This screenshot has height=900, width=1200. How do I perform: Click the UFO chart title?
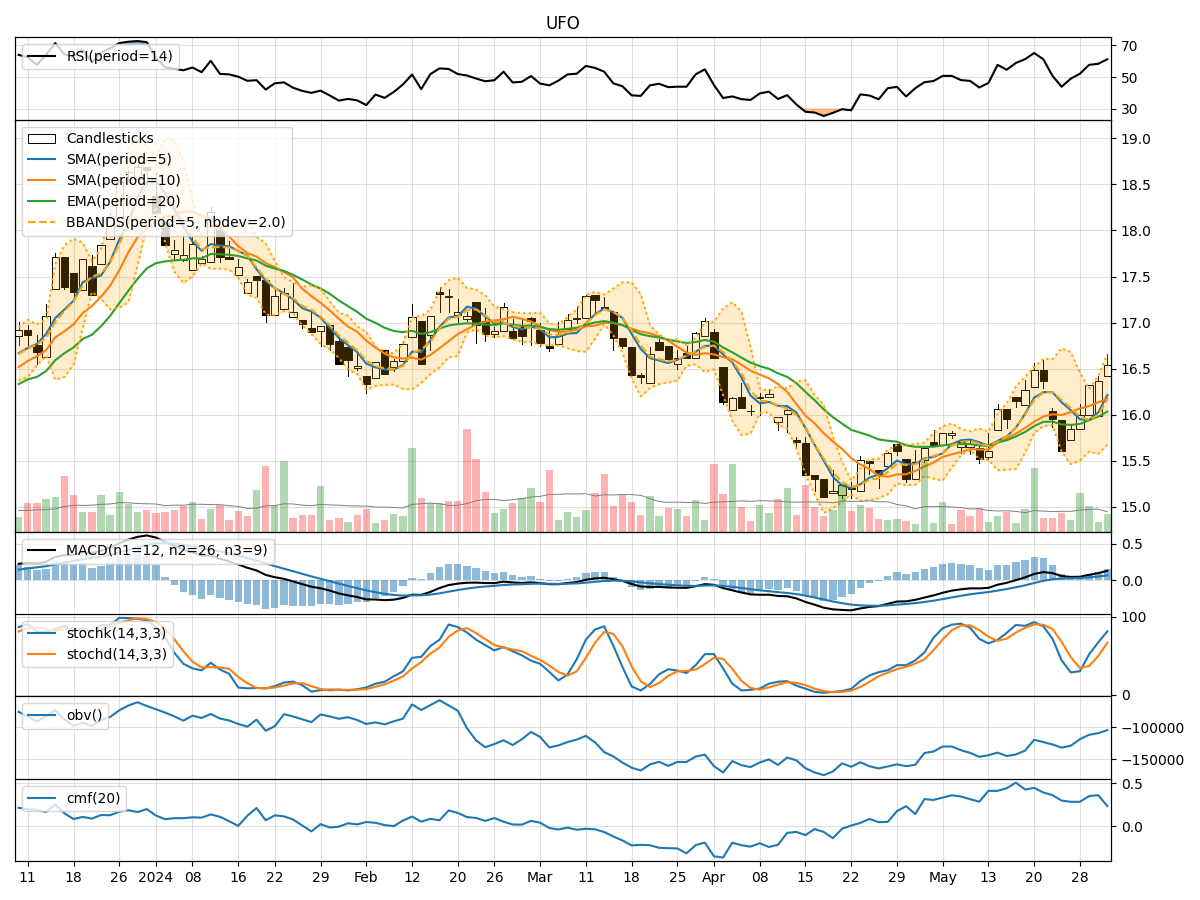[x=562, y=23]
